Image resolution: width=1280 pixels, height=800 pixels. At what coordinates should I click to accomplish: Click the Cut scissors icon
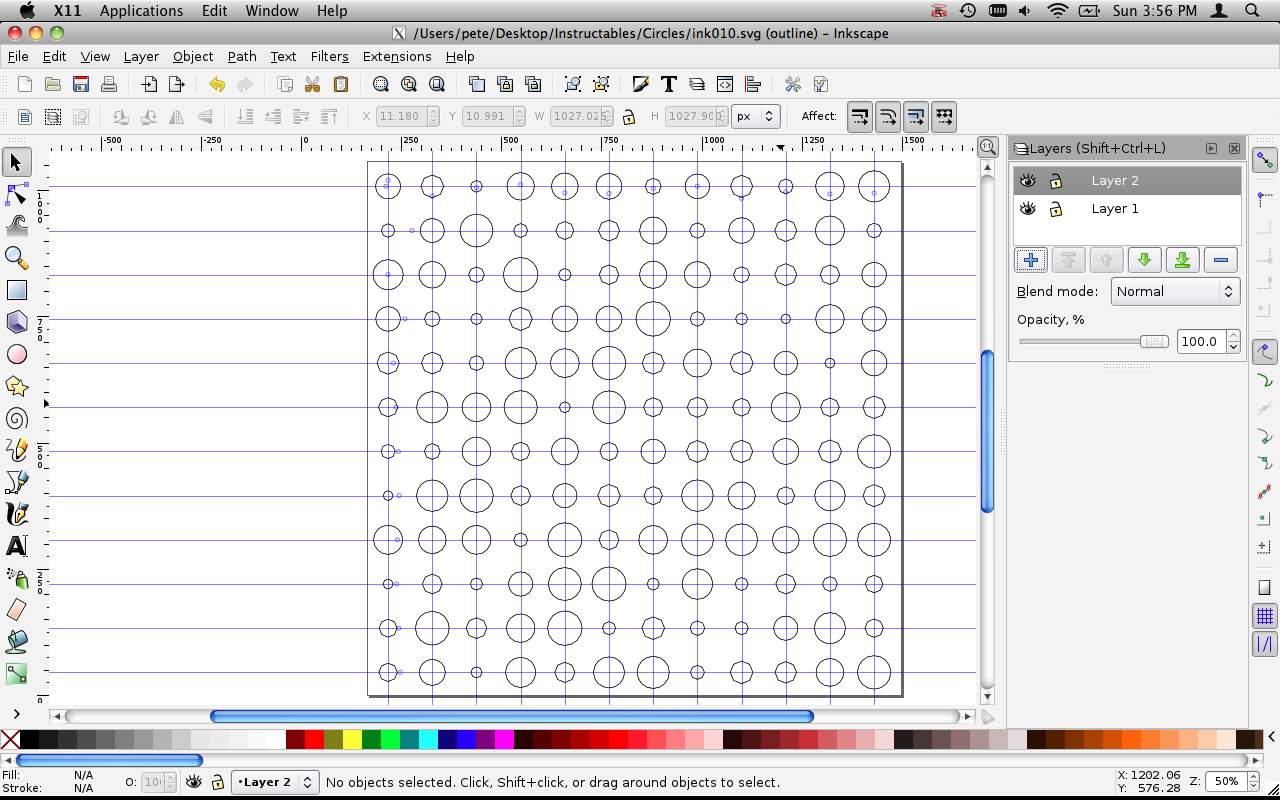pos(312,84)
